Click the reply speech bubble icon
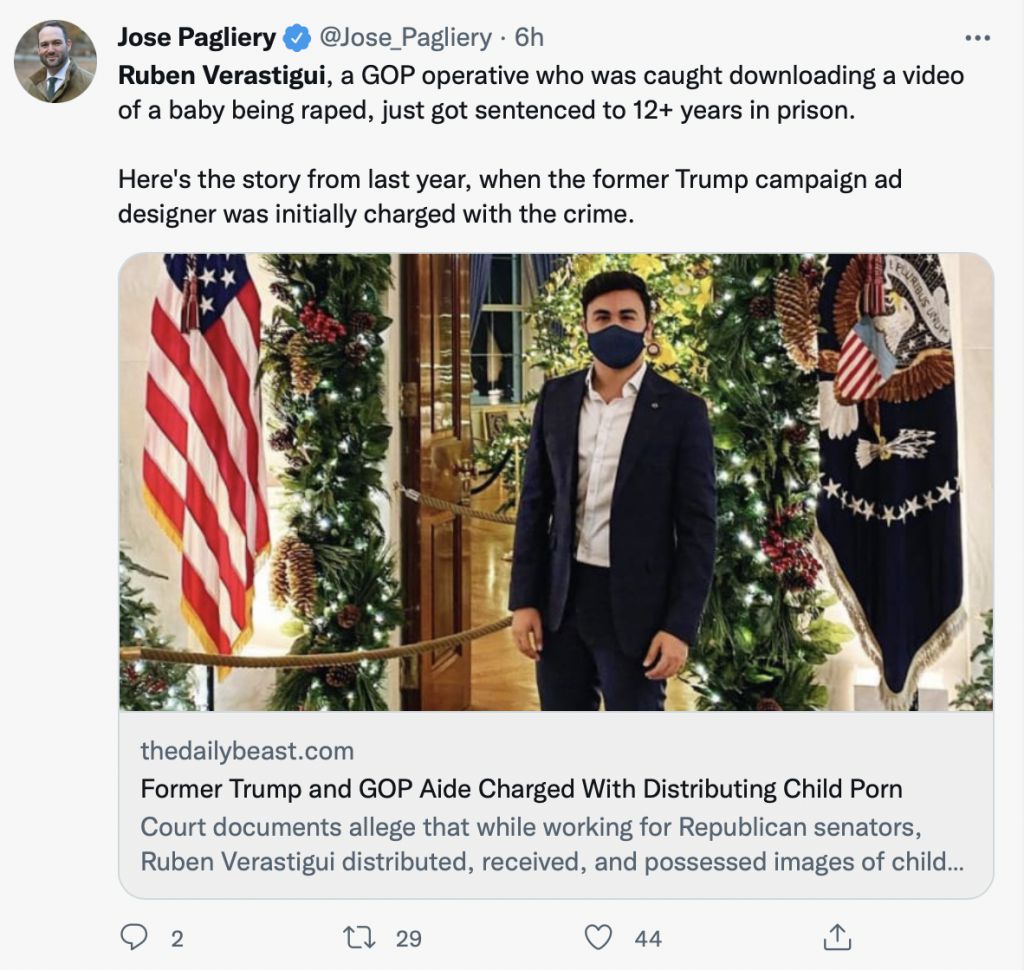 pos(134,937)
